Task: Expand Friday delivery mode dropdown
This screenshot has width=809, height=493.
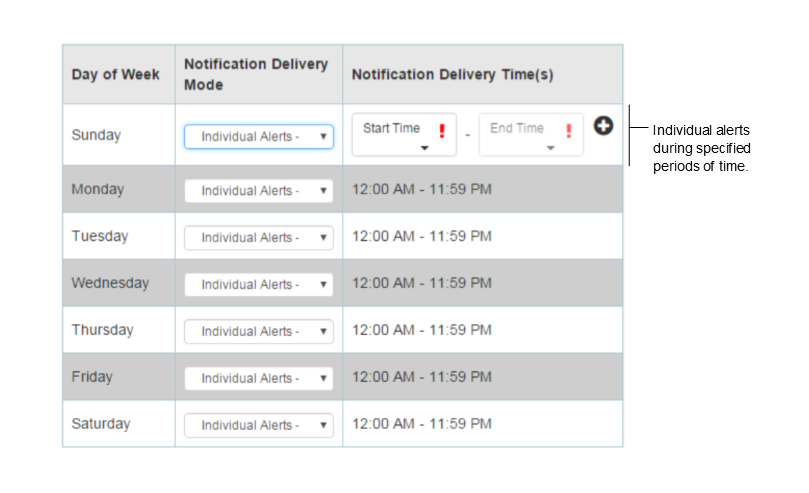Action: pyautogui.click(x=258, y=379)
